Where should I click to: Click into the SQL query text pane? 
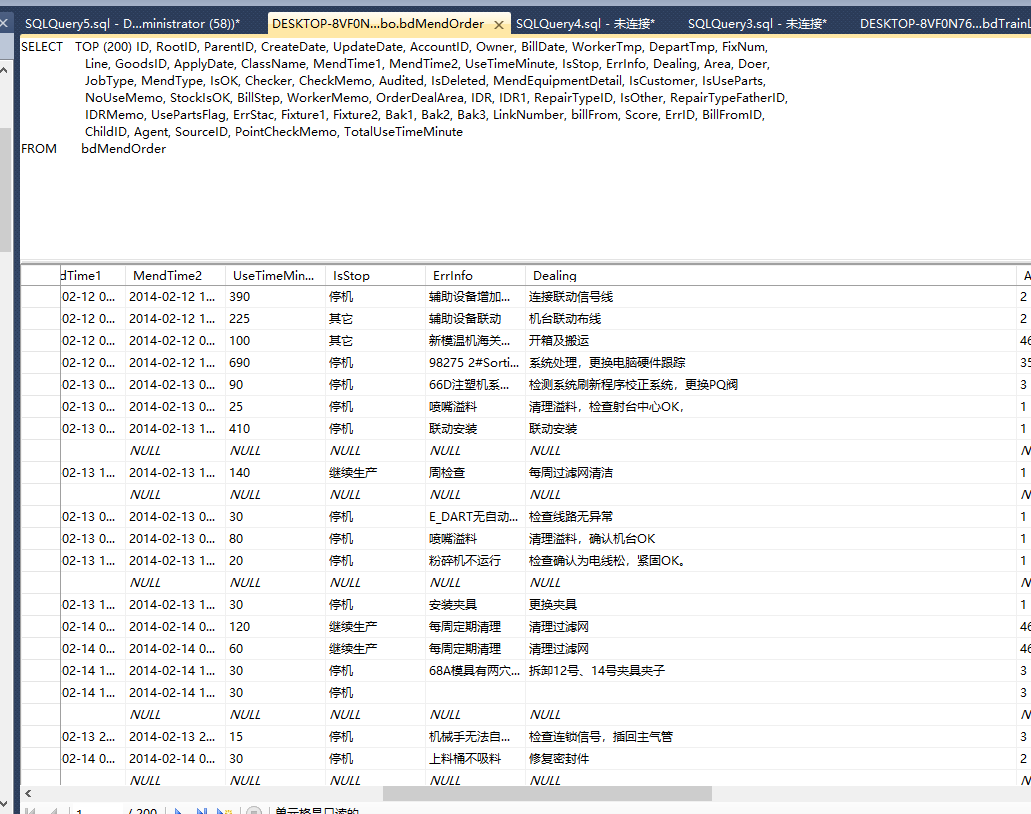click(x=500, y=200)
